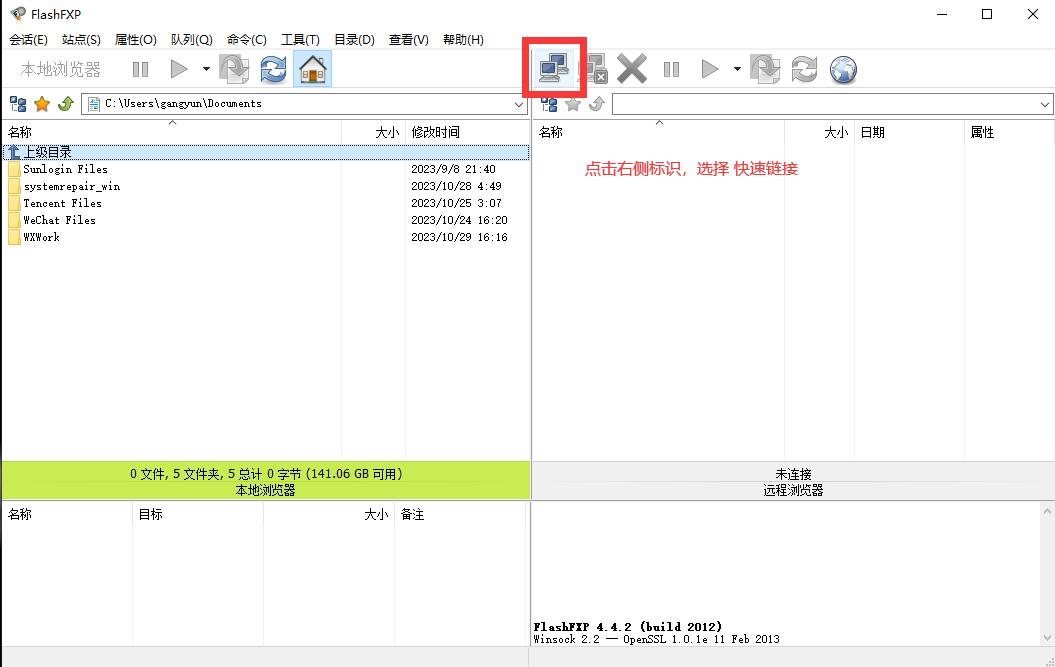Open the 会话(E) menu
This screenshot has width=1055, height=667.
[x=28, y=40]
